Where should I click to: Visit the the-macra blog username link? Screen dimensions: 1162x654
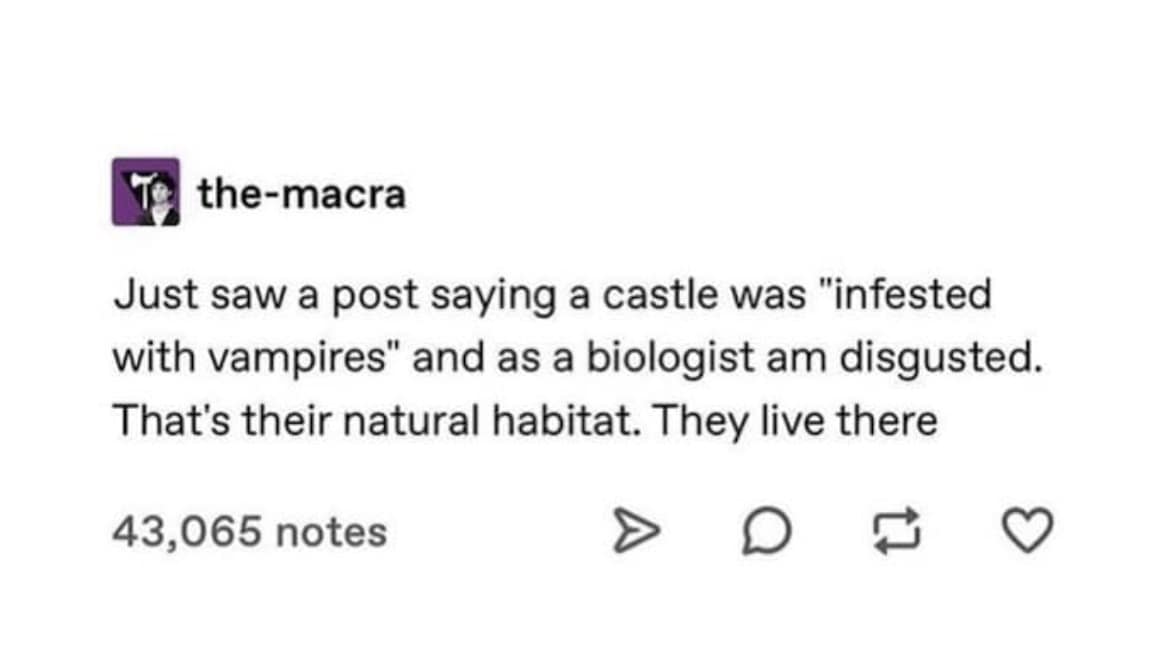tap(301, 193)
